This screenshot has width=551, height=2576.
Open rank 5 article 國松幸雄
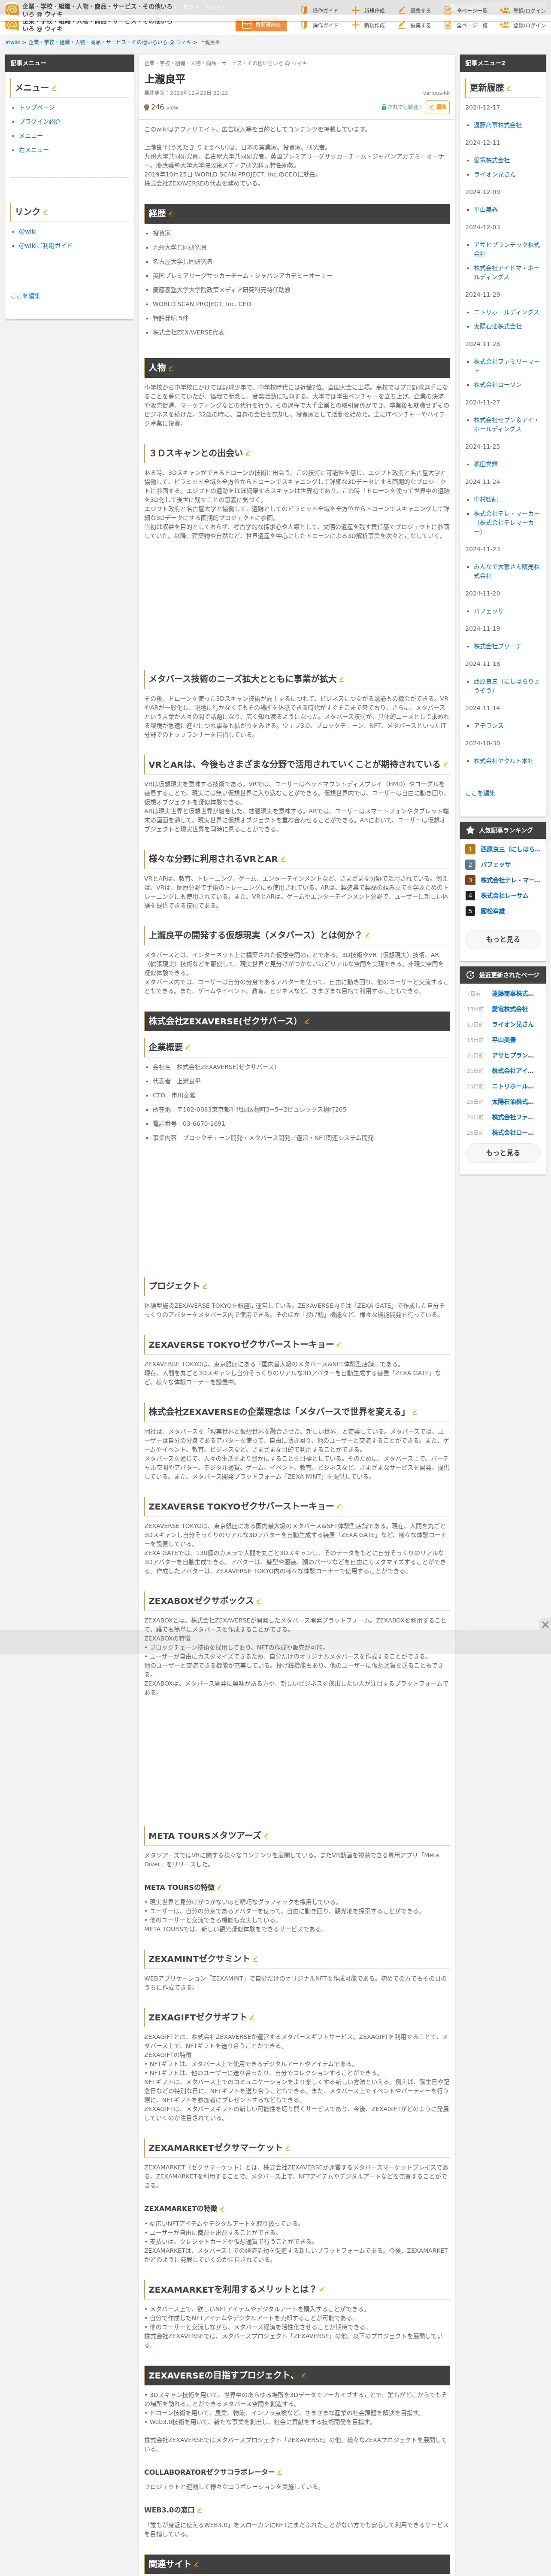coord(492,911)
